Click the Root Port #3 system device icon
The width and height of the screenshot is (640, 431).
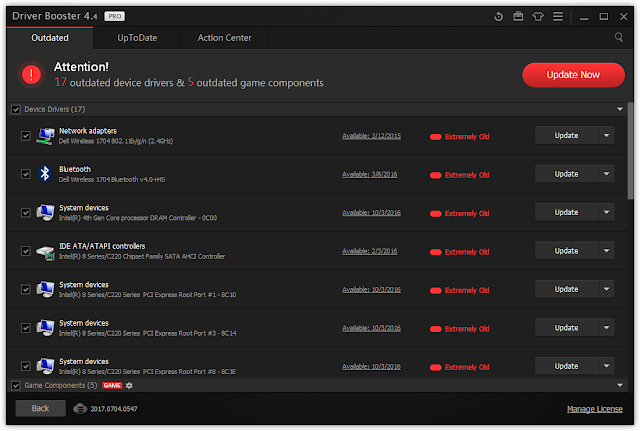[x=45, y=328]
